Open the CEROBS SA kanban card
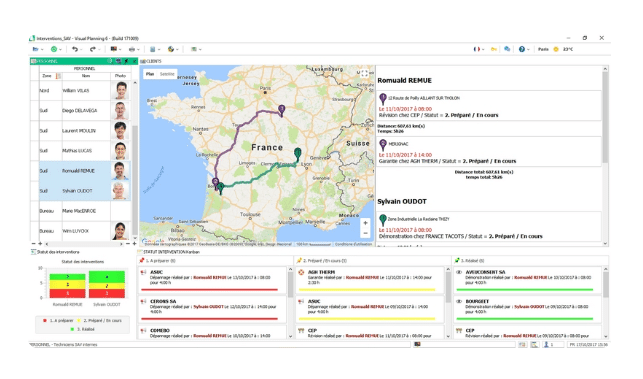The image size is (643, 379). pos(212,309)
